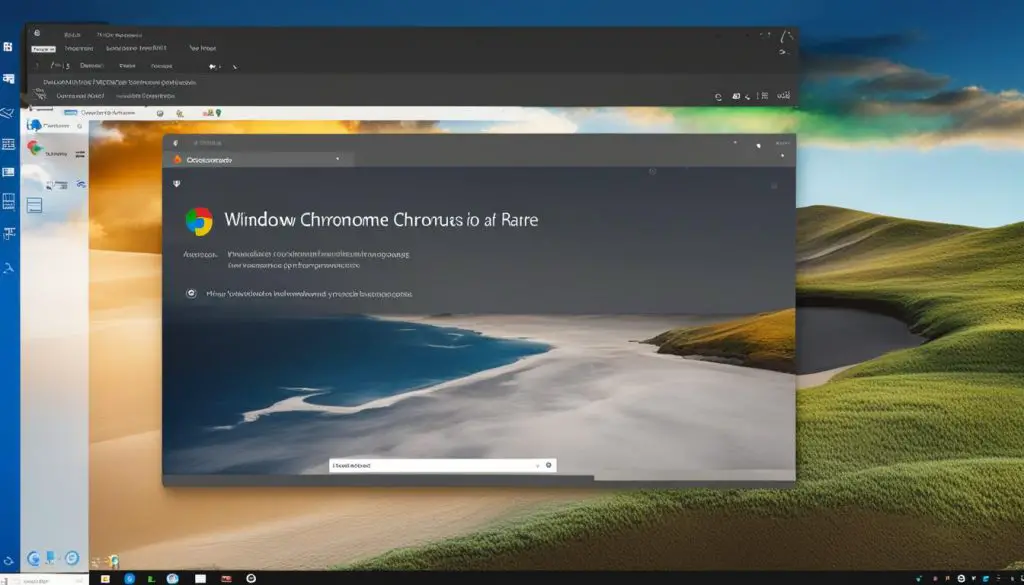The width and height of the screenshot is (1024, 585).
Task: Select the Chrome logo on the new tab page
Action: point(198,220)
